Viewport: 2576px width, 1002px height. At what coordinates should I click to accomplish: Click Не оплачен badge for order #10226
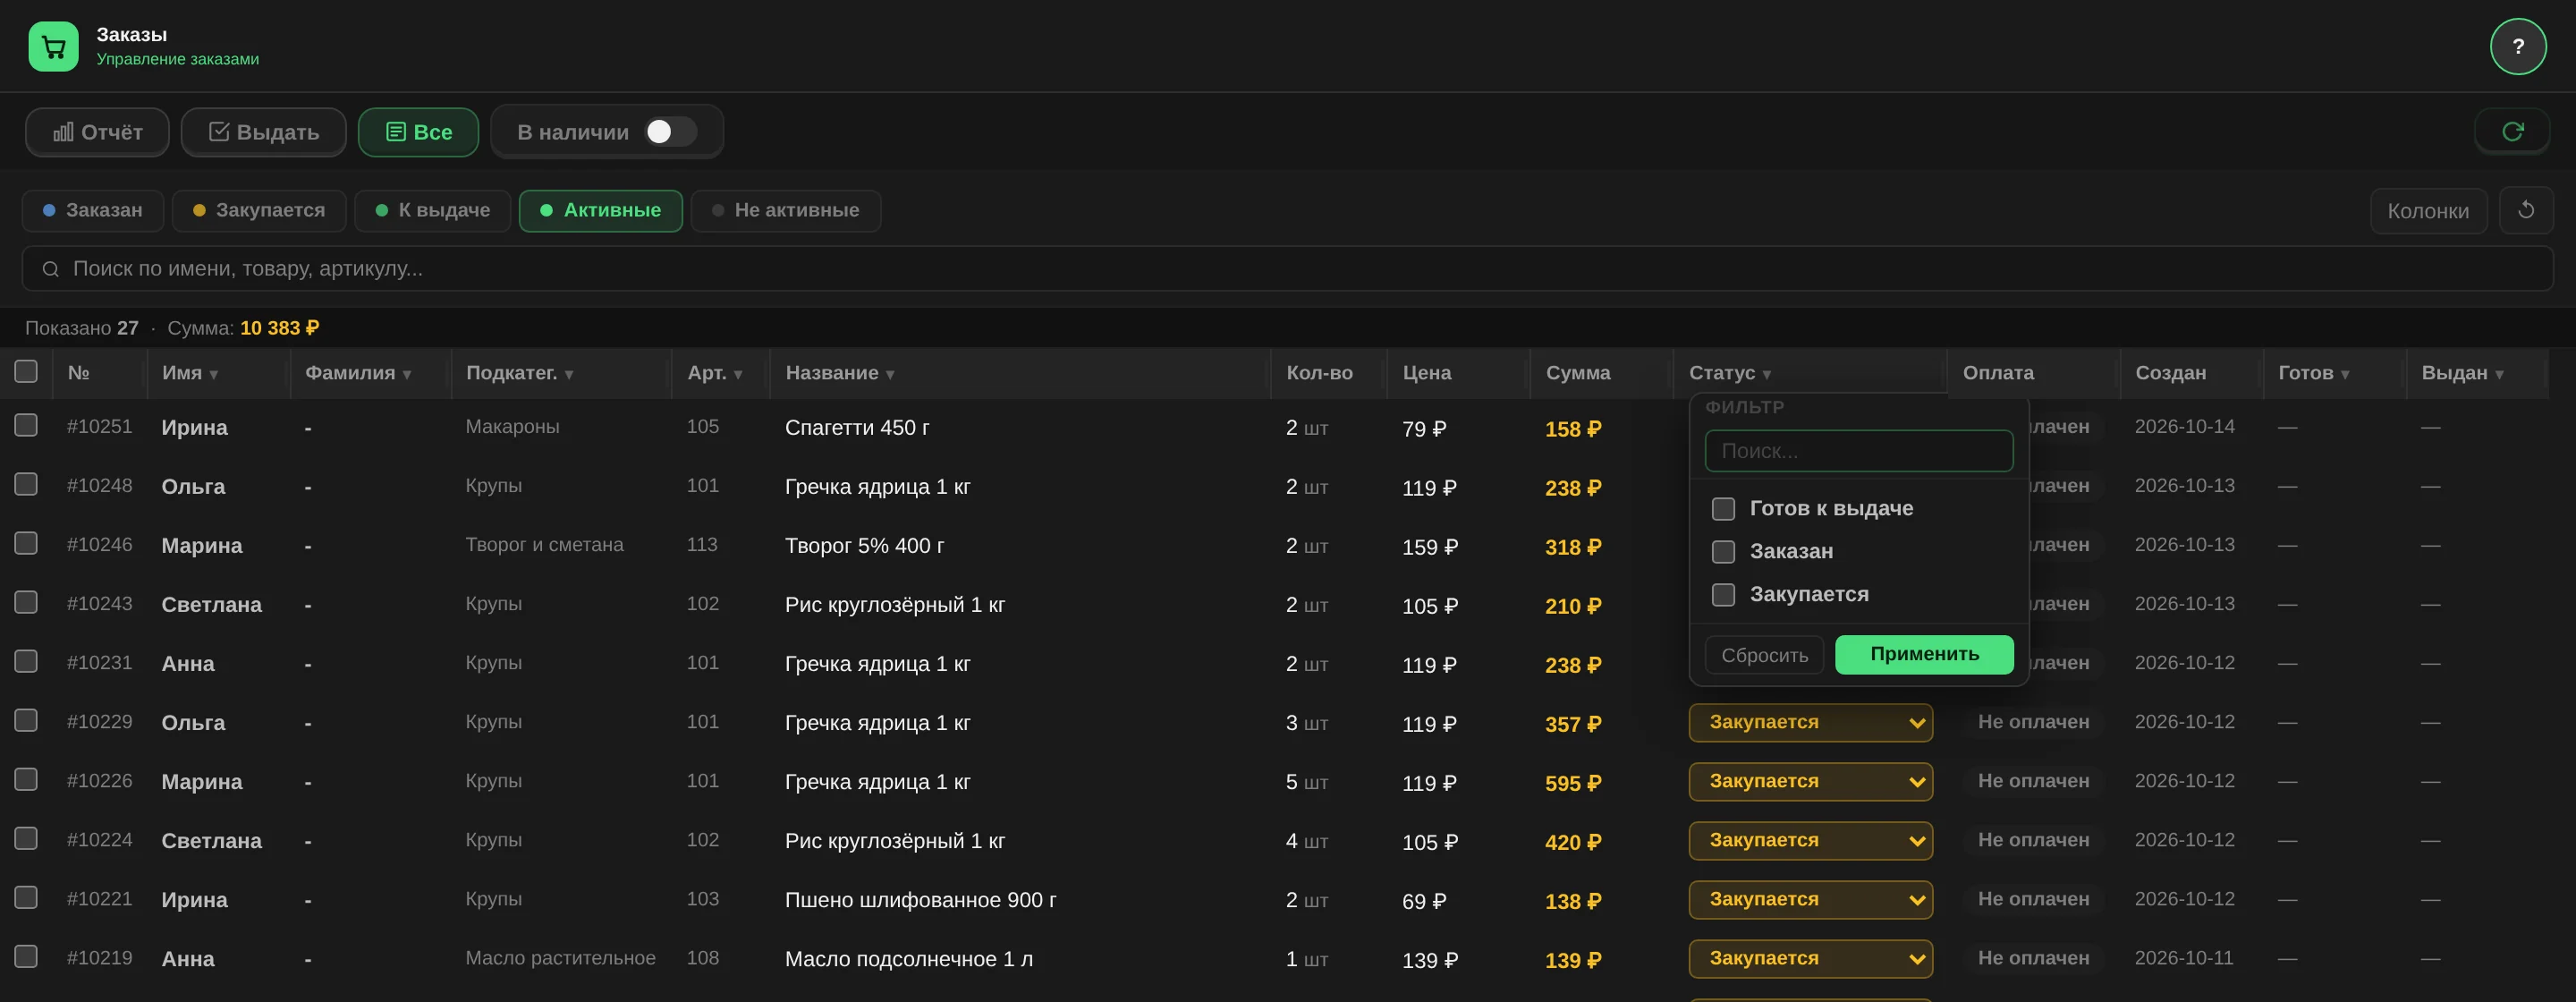(x=2033, y=781)
